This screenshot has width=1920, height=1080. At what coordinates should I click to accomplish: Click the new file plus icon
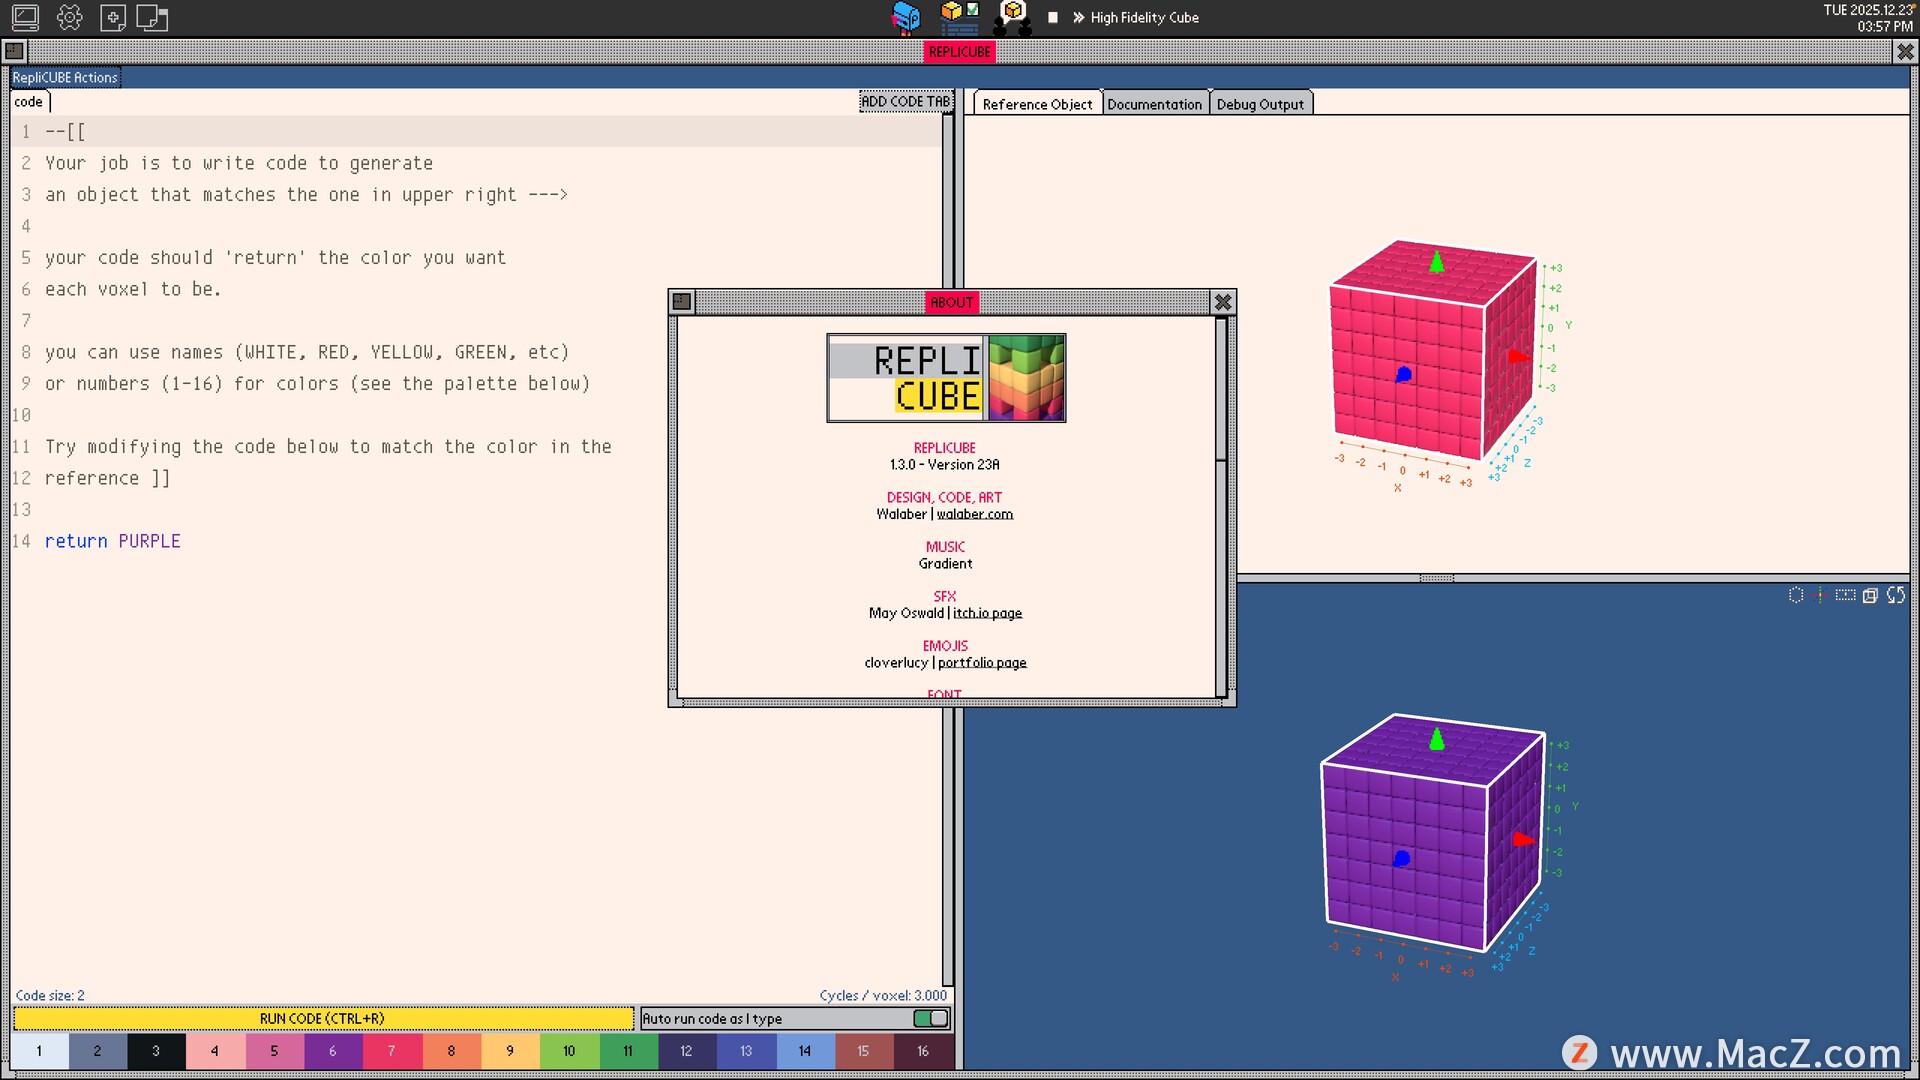pos(113,17)
